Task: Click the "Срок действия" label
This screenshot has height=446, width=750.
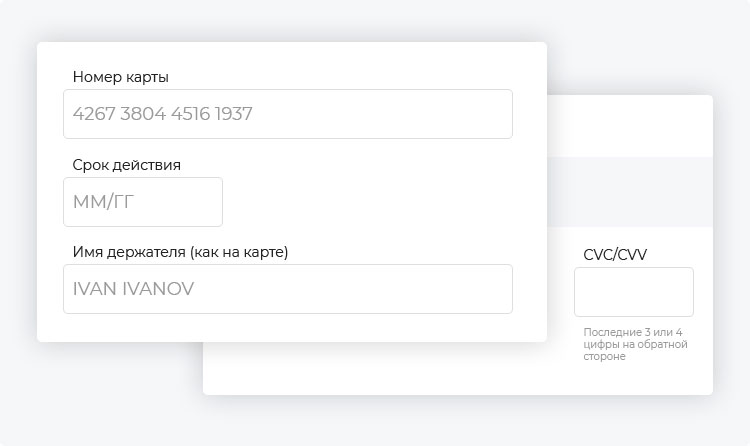Action: coord(127,165)
